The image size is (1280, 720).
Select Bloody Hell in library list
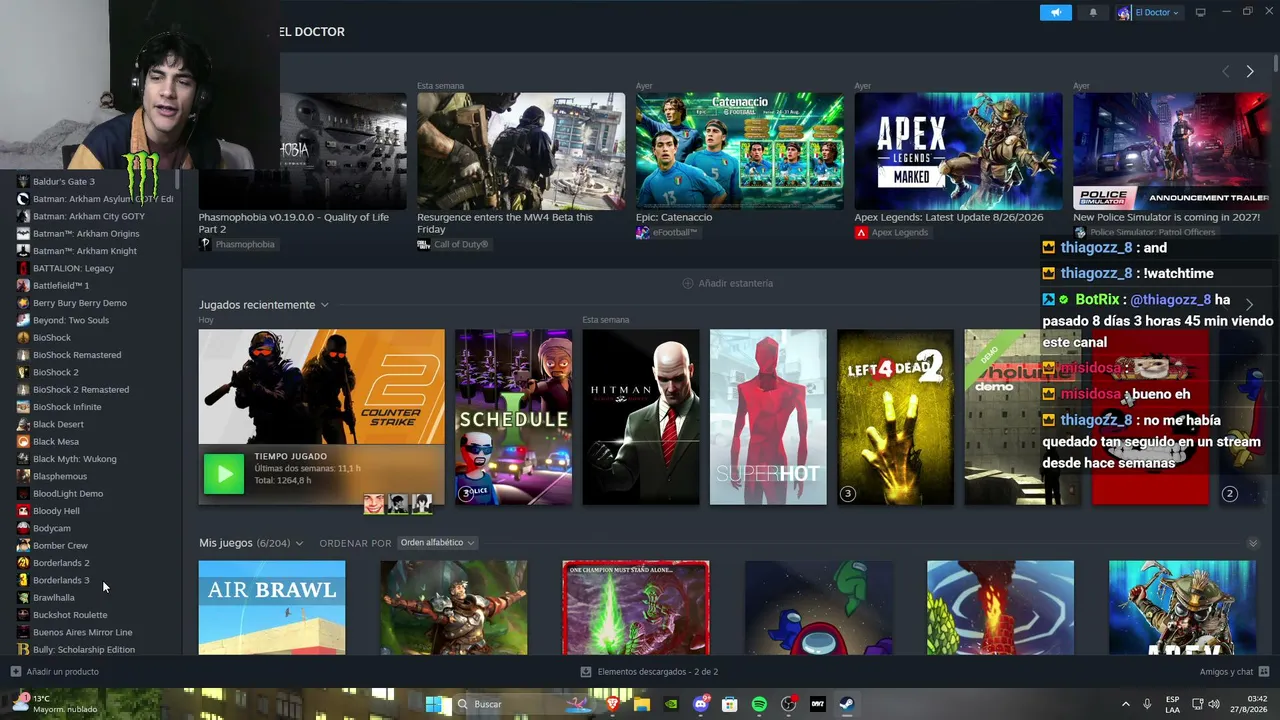point(56,511)
